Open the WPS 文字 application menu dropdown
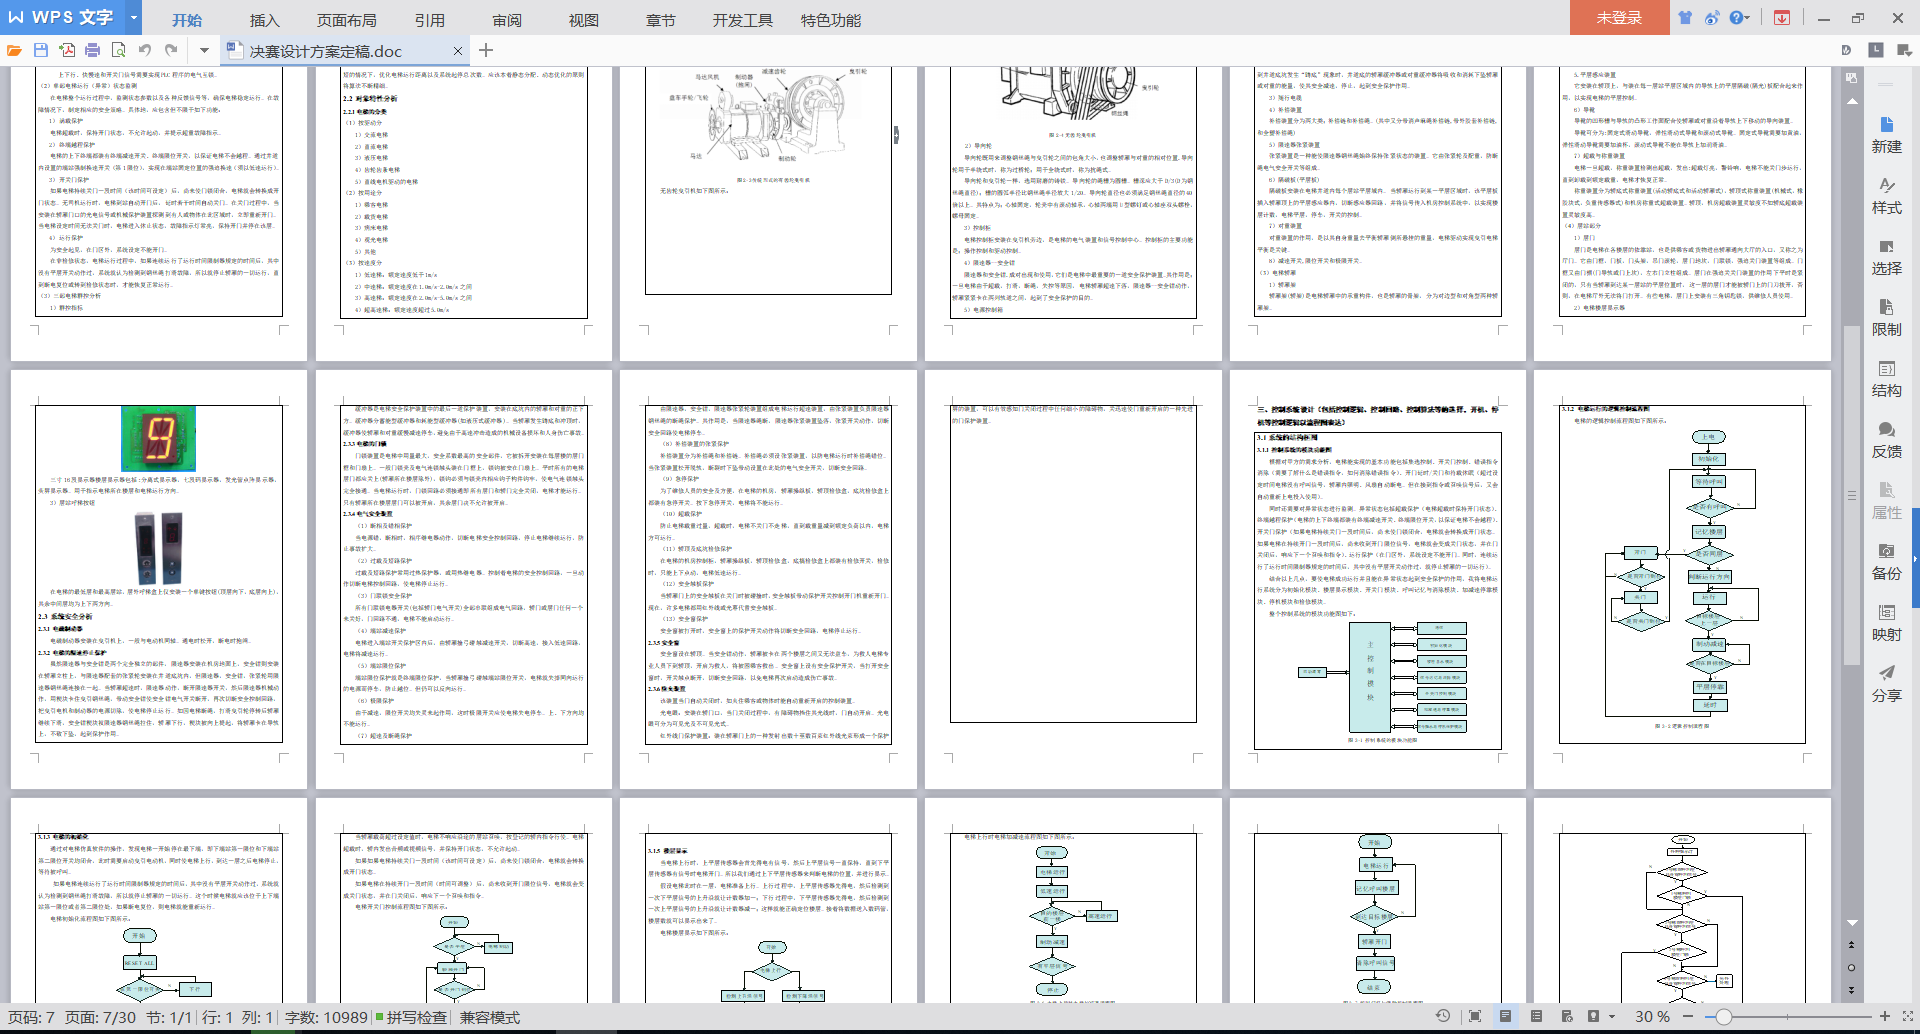Image resolution: width=1920 pixels, height=1034 pixels. coord(133,18)
